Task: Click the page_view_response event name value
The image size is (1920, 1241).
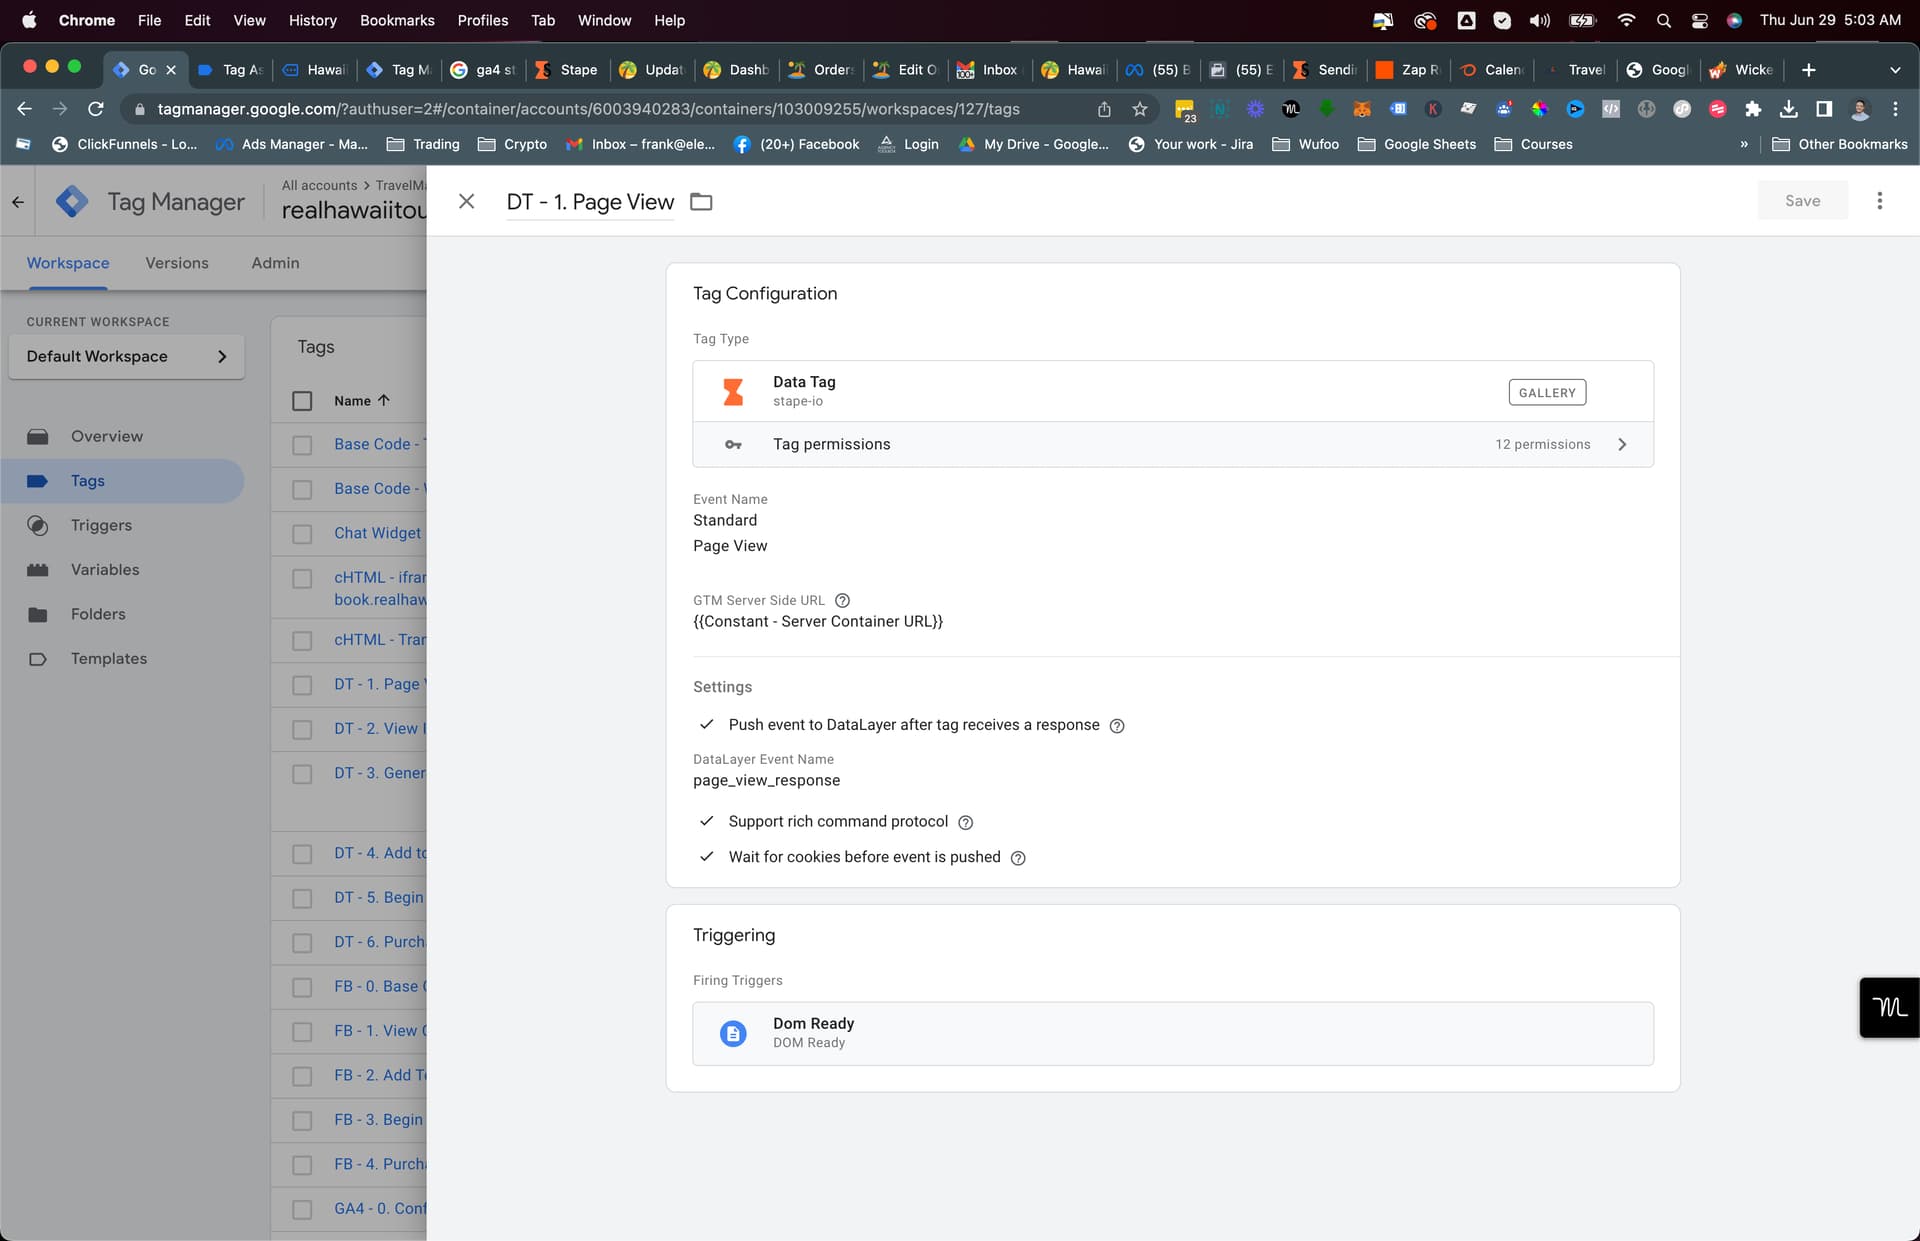Action: pyautogui.click(x=766, y=780)
